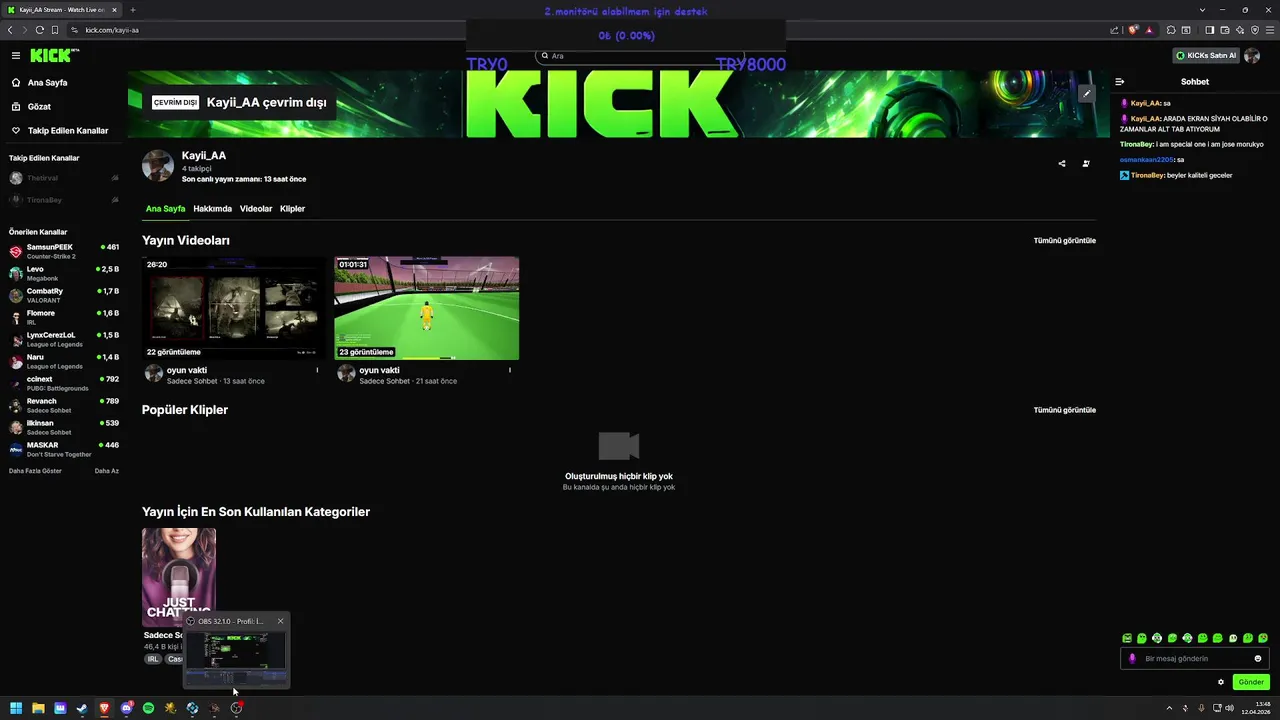The image size is (1280, 720).
Task: Collapse list with Daha Az
Action: click(107, 471)
